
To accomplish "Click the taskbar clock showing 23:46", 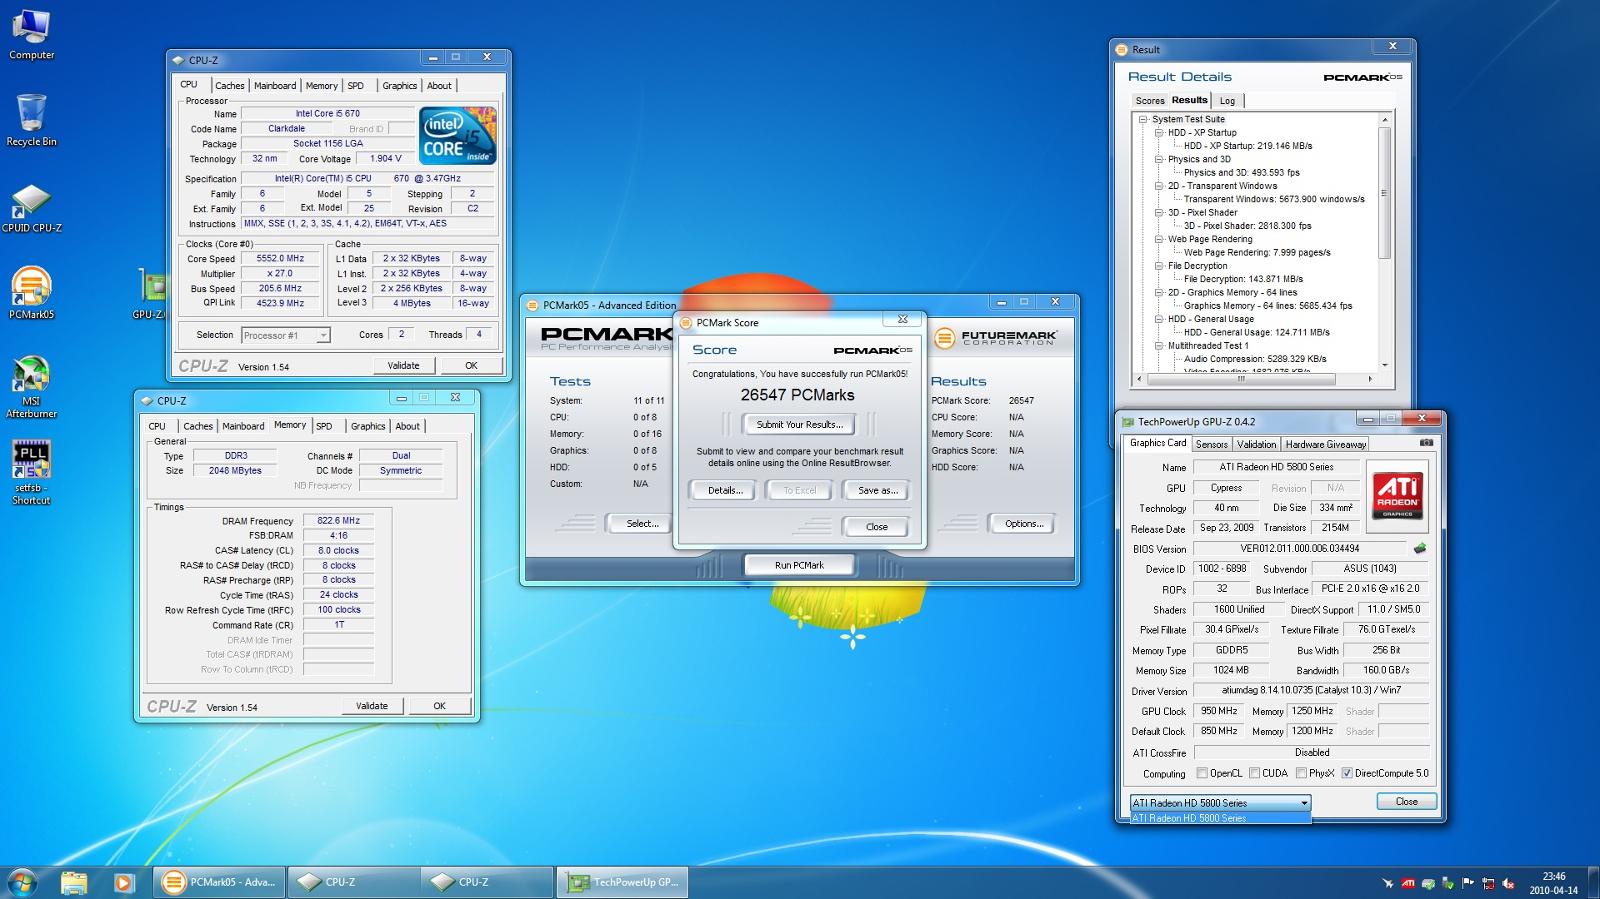I will [x=1553, y=883].
